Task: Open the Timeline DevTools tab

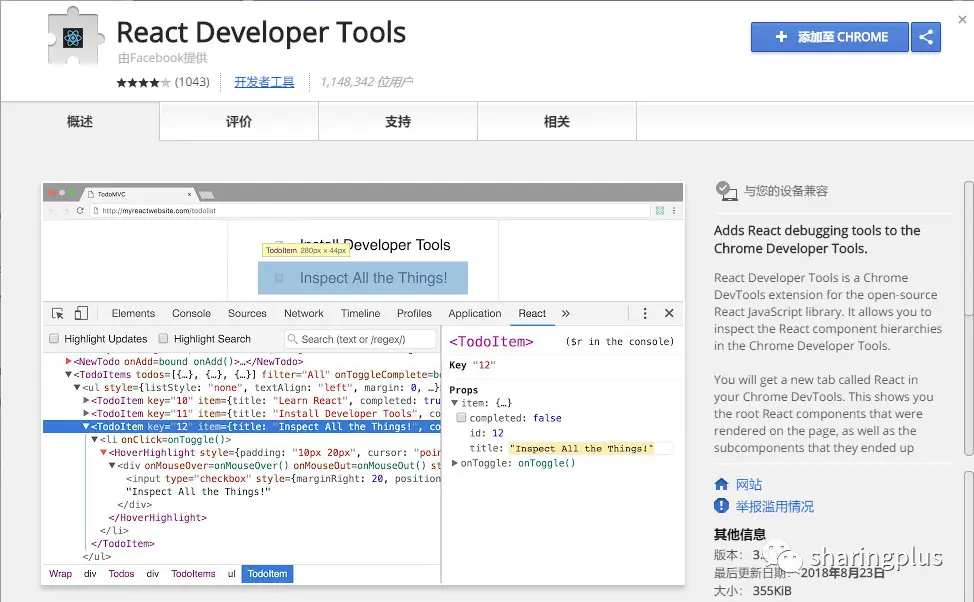Action: 360,313
